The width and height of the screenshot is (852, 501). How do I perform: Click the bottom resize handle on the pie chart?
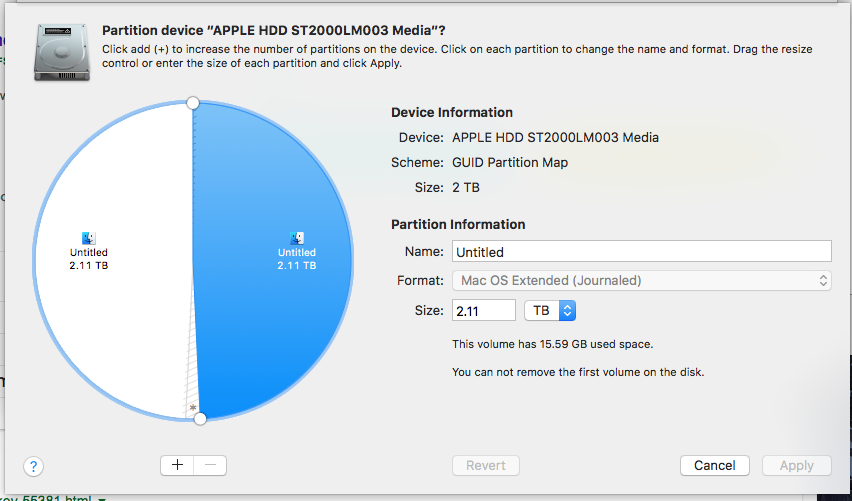tap(199, 417)
